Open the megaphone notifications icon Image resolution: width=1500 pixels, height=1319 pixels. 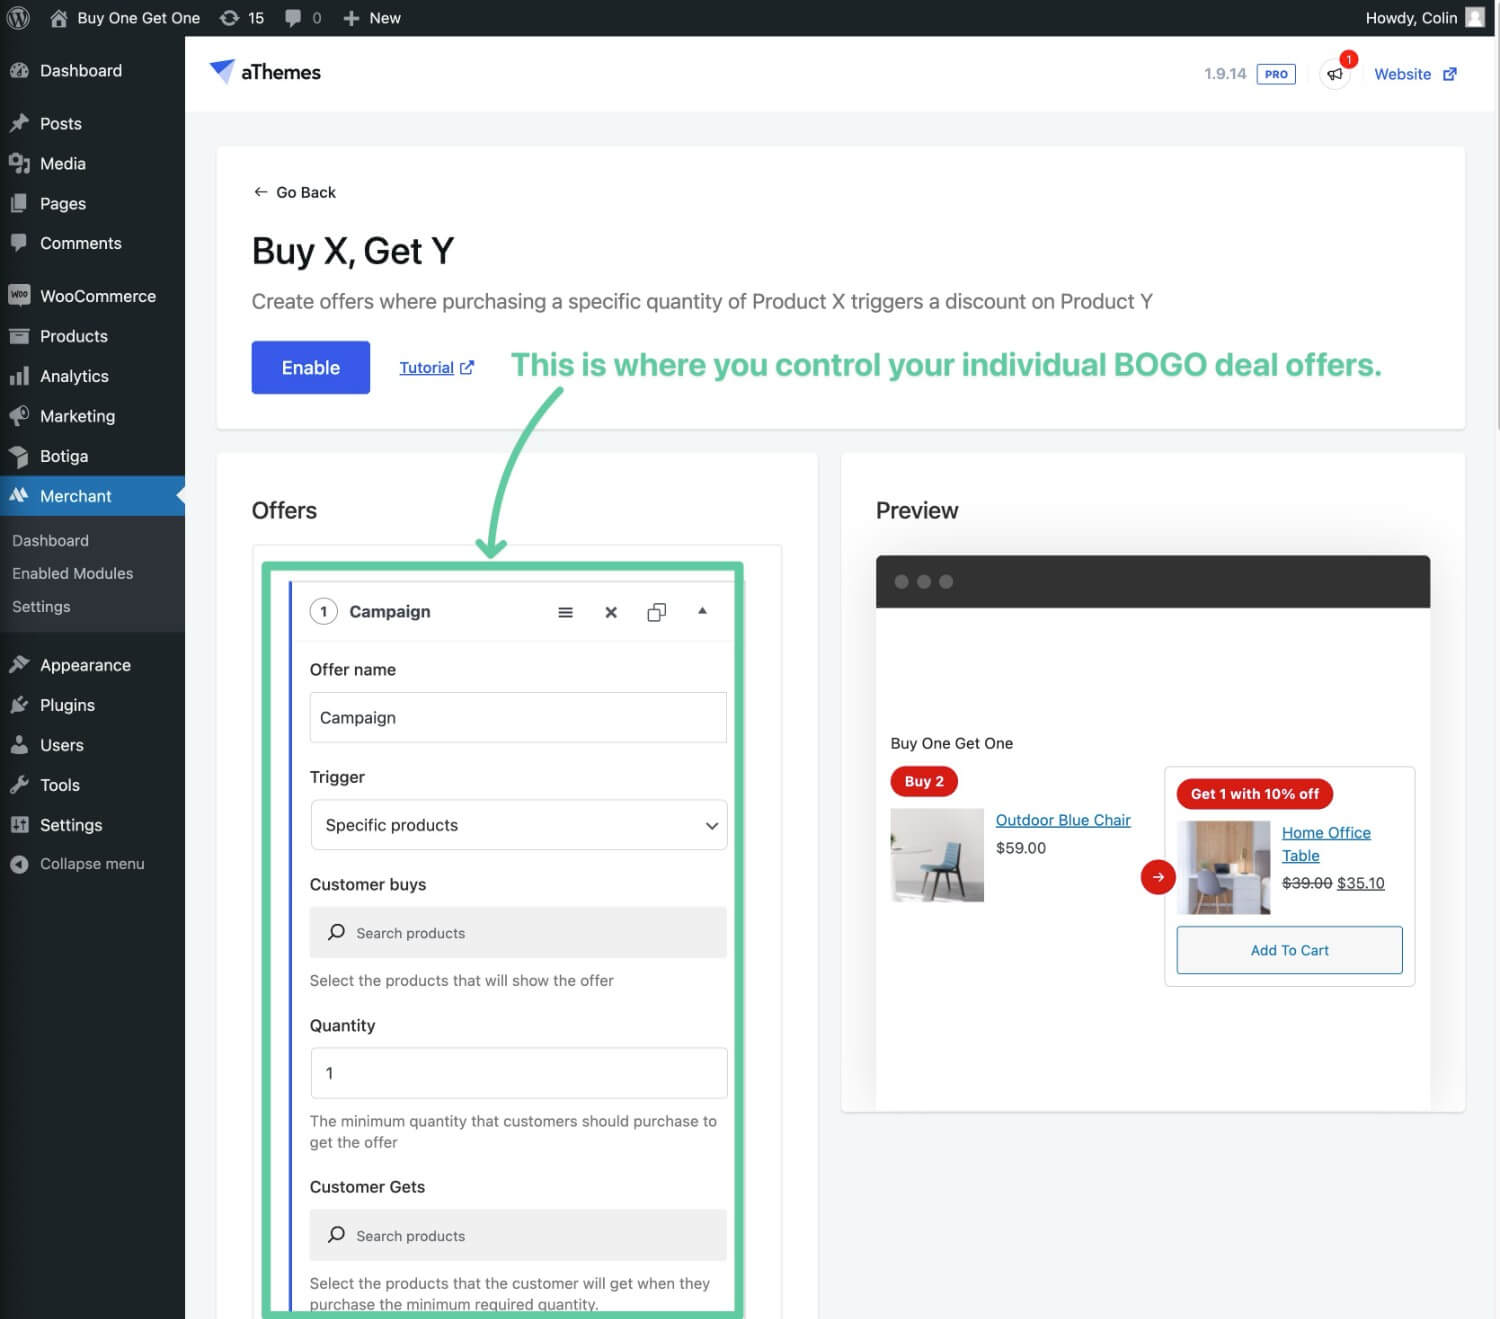point(1335,74)
